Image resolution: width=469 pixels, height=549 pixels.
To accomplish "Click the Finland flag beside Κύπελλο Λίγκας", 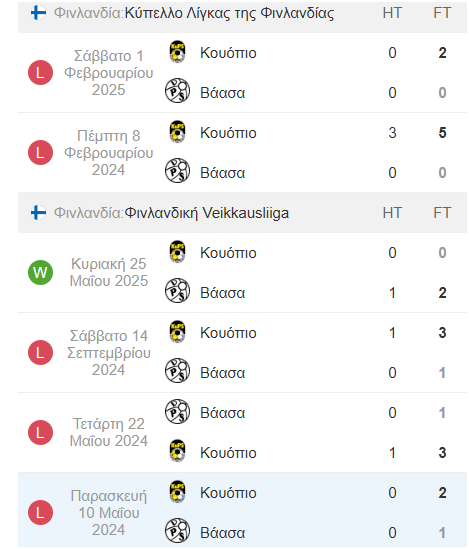I will pos(38,13).
